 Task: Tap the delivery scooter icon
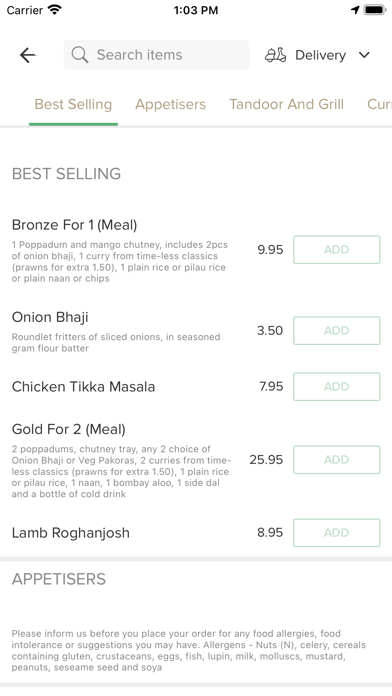tap(275, 55)
